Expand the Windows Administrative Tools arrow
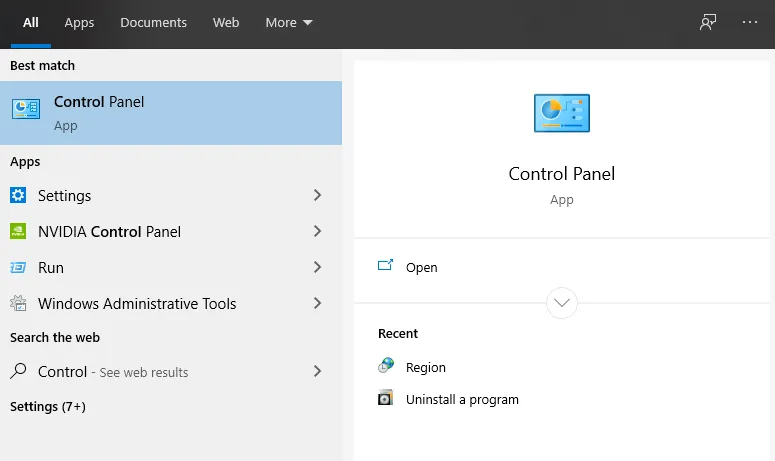This screenshot has height=461, width=775. (x=317, y=303)
